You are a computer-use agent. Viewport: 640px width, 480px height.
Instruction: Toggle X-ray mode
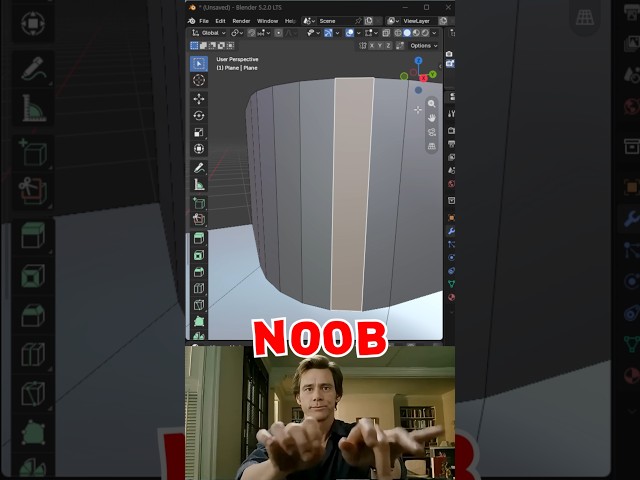tap(386, 33)
